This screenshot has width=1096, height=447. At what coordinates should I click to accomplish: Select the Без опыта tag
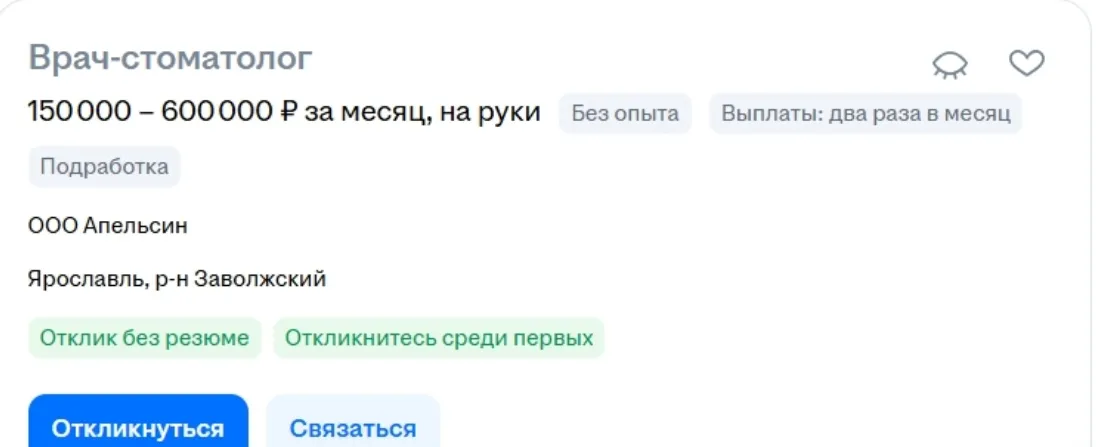tap(625, 113)
